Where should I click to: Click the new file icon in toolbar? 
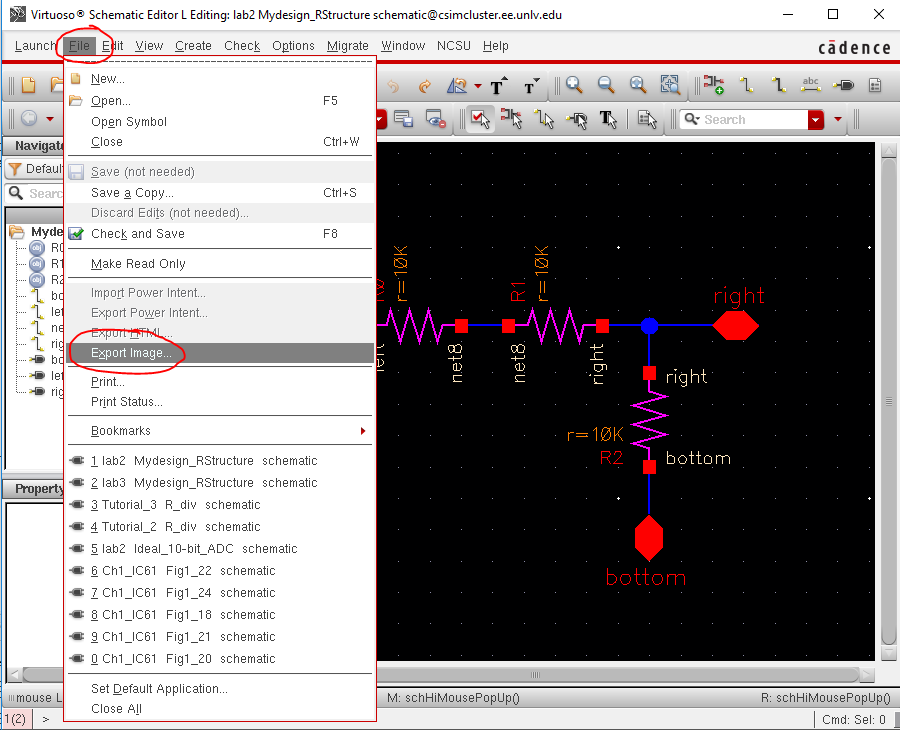[29, 85]
